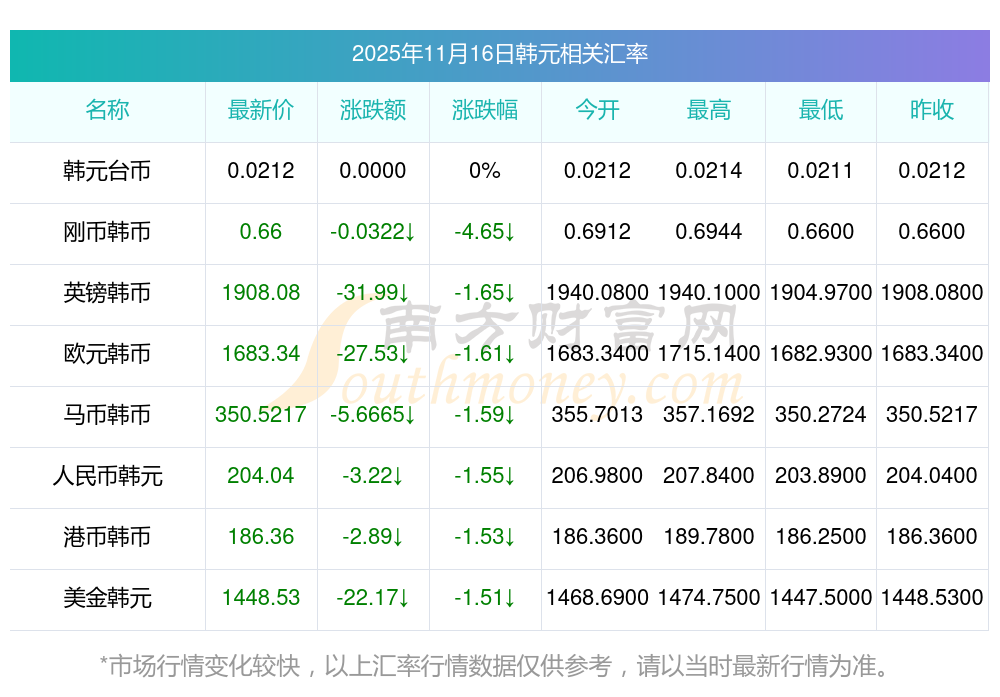The width and height of the screenshot is (1000, 697).
Task: Click the 2025年11月16日韩元相关汇率 title banner
Action: [x=499, y=54]
